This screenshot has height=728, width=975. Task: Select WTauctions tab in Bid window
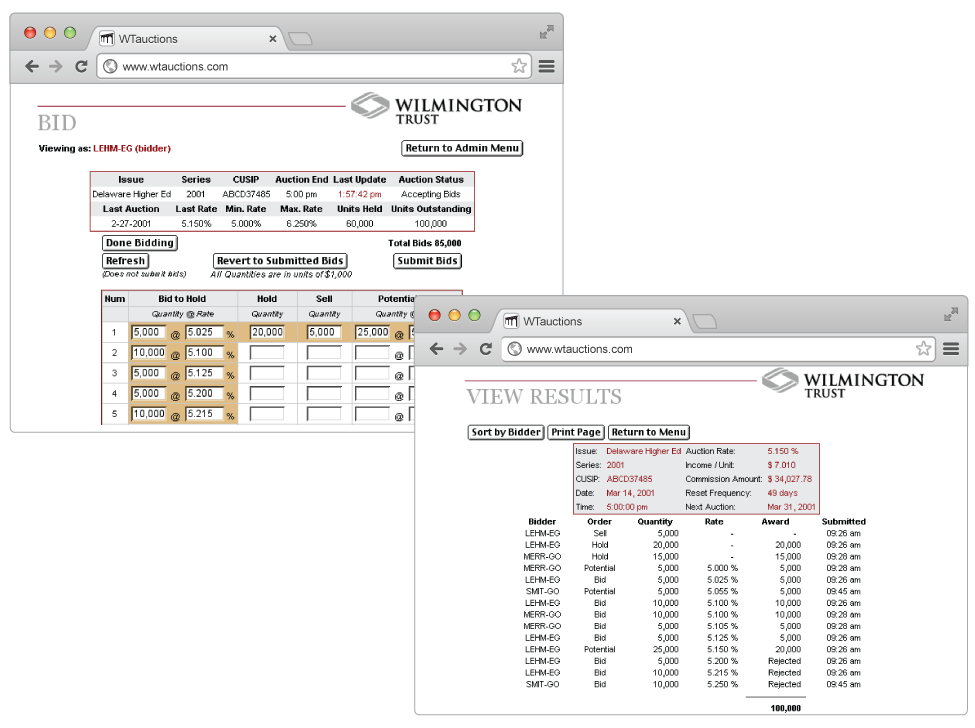tap(187, 39)
